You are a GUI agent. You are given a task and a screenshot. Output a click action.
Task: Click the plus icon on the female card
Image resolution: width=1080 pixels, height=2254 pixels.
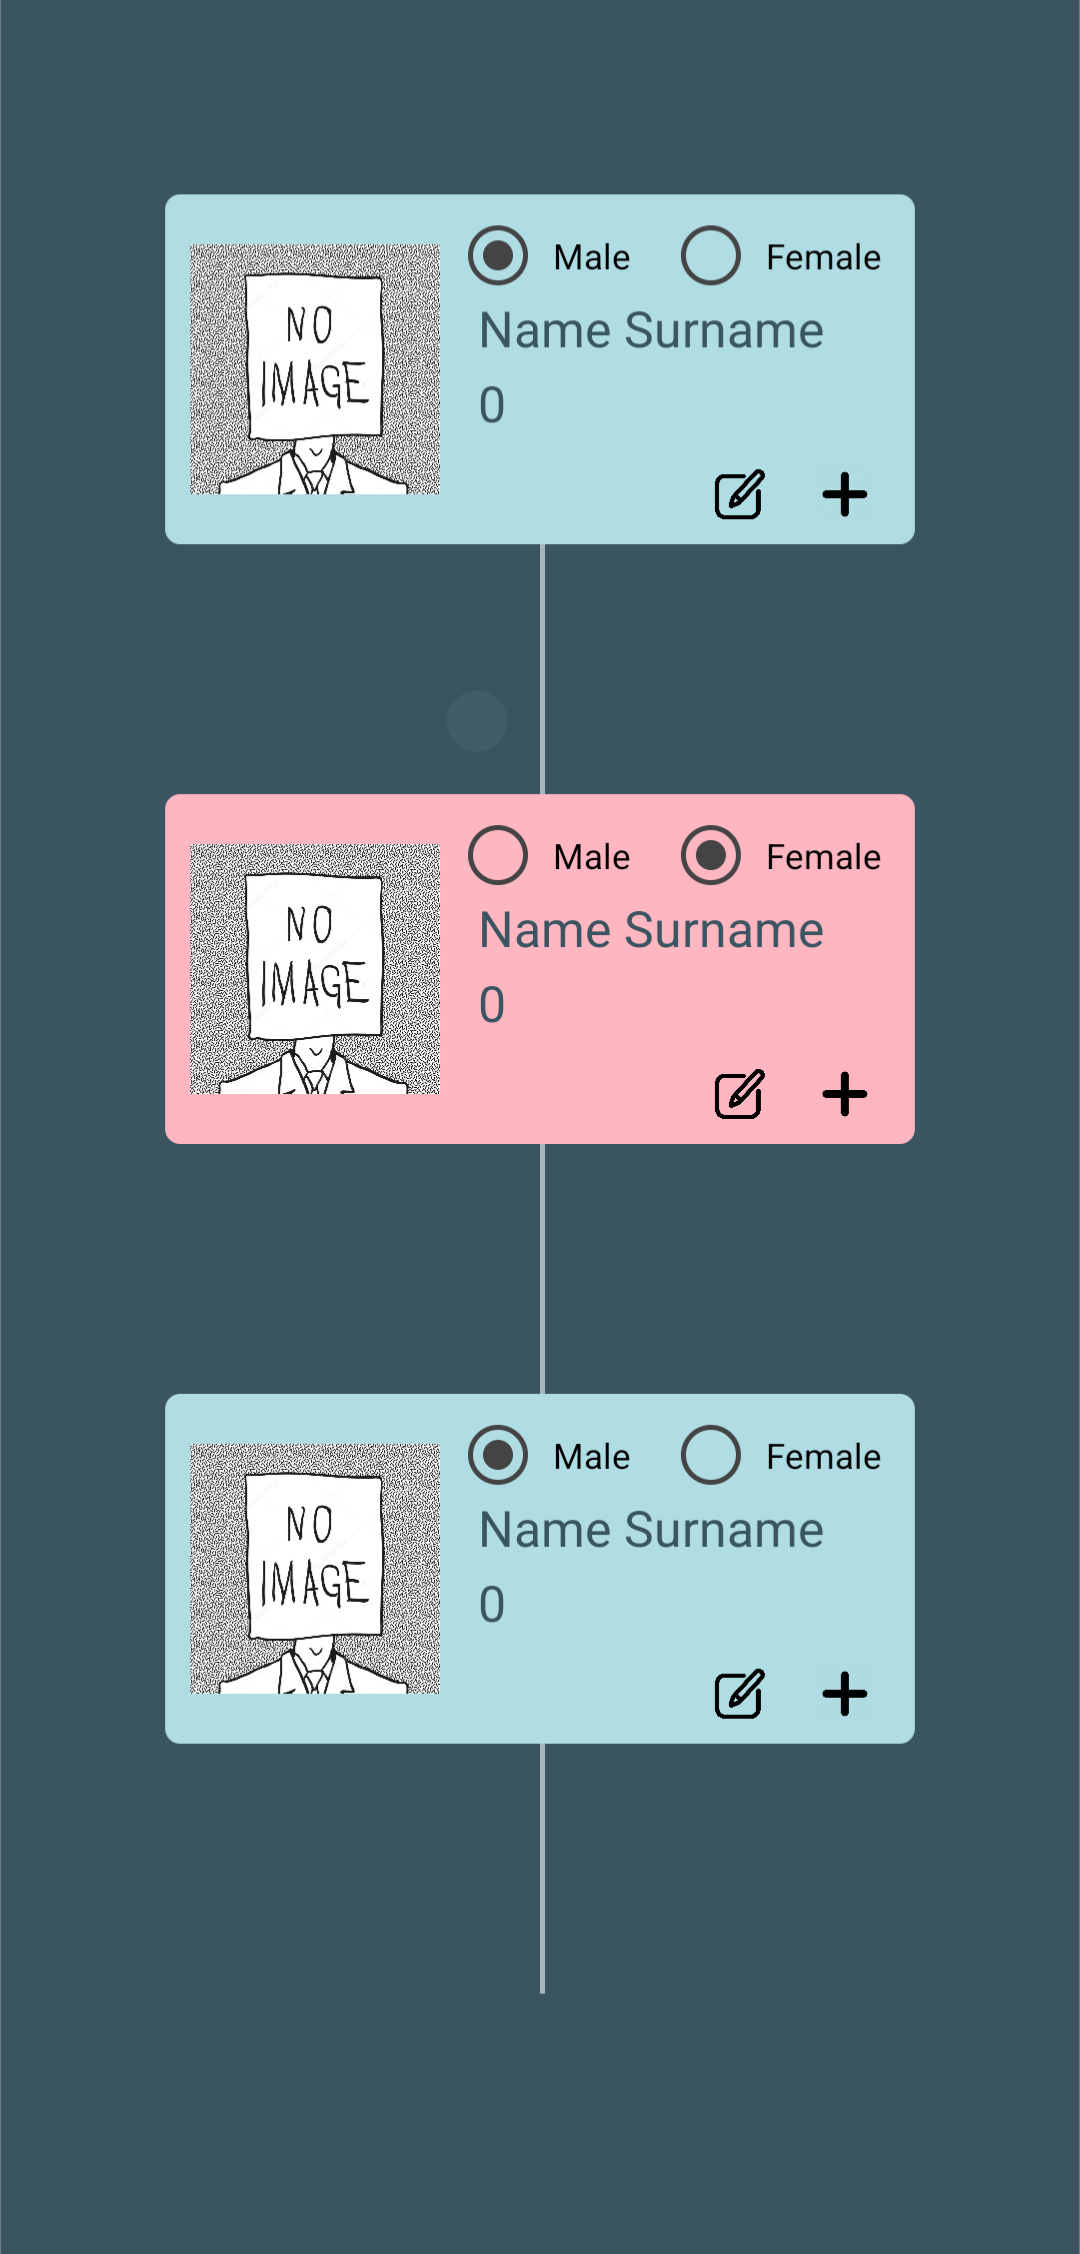pyautogui.click(x=845, y=1093)
